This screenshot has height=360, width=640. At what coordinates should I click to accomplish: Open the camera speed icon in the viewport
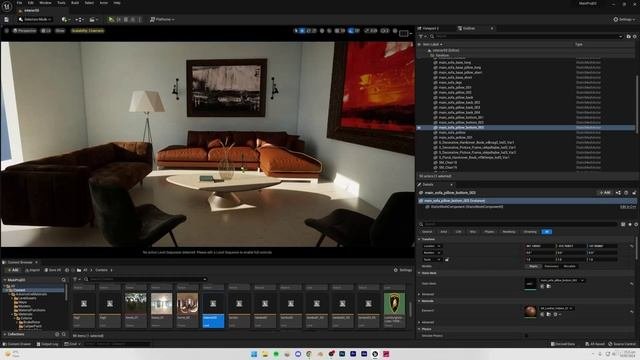[385, 31]
